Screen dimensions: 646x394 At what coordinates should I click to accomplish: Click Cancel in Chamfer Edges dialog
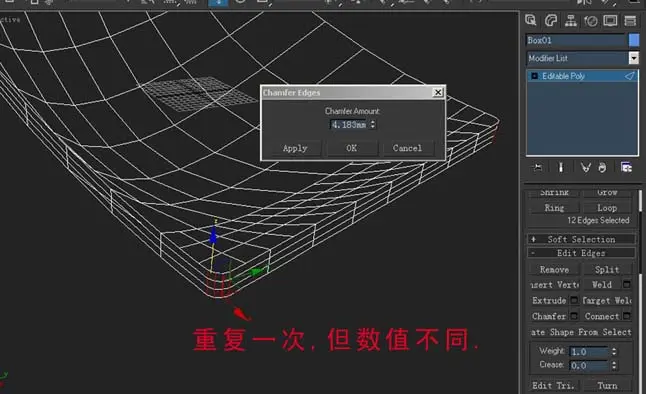click(x=407, y=148)
